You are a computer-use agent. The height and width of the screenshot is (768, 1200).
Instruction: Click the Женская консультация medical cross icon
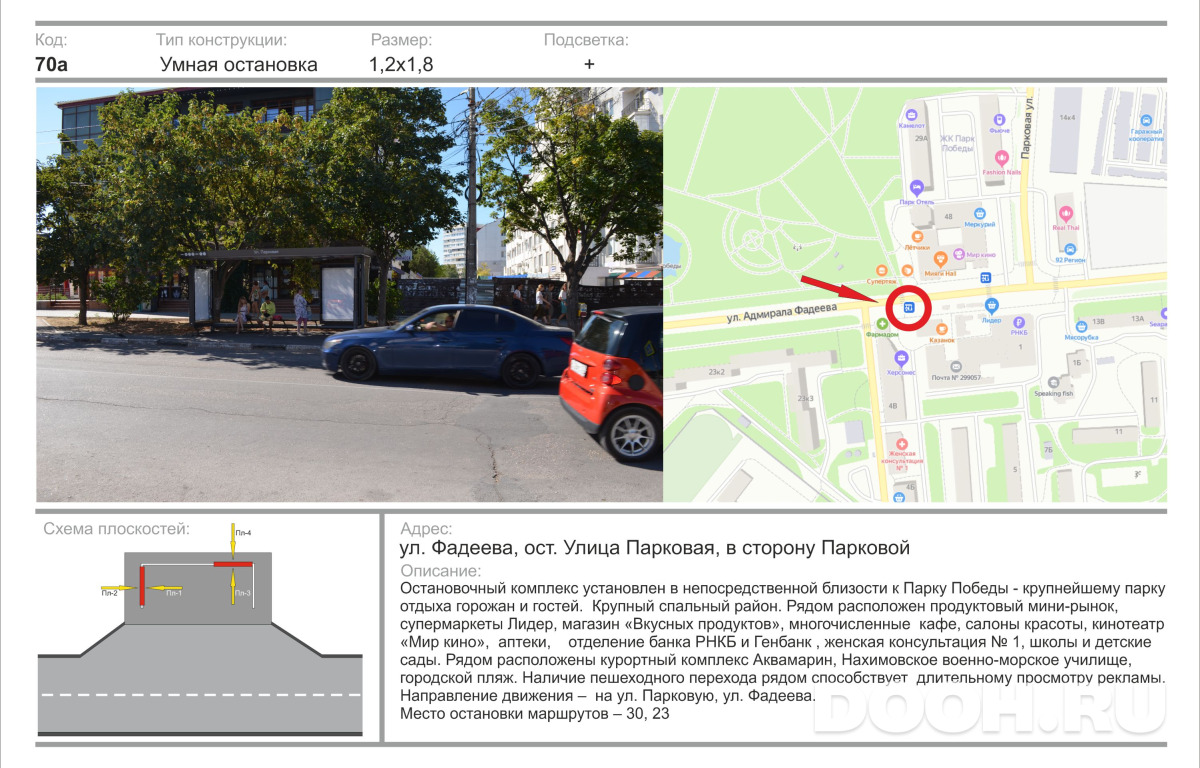click(x=902, y=443)
